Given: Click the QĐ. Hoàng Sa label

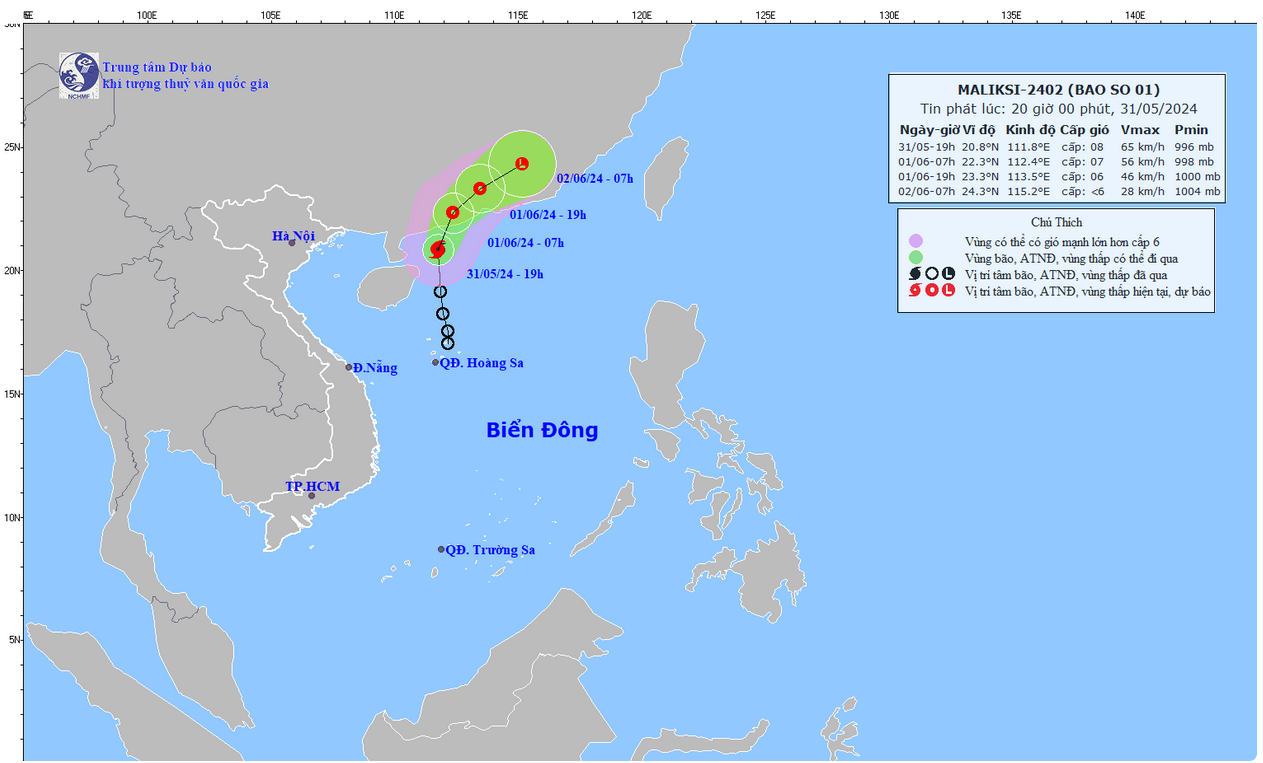Looking at the screenshot, I should click(484, 363).
